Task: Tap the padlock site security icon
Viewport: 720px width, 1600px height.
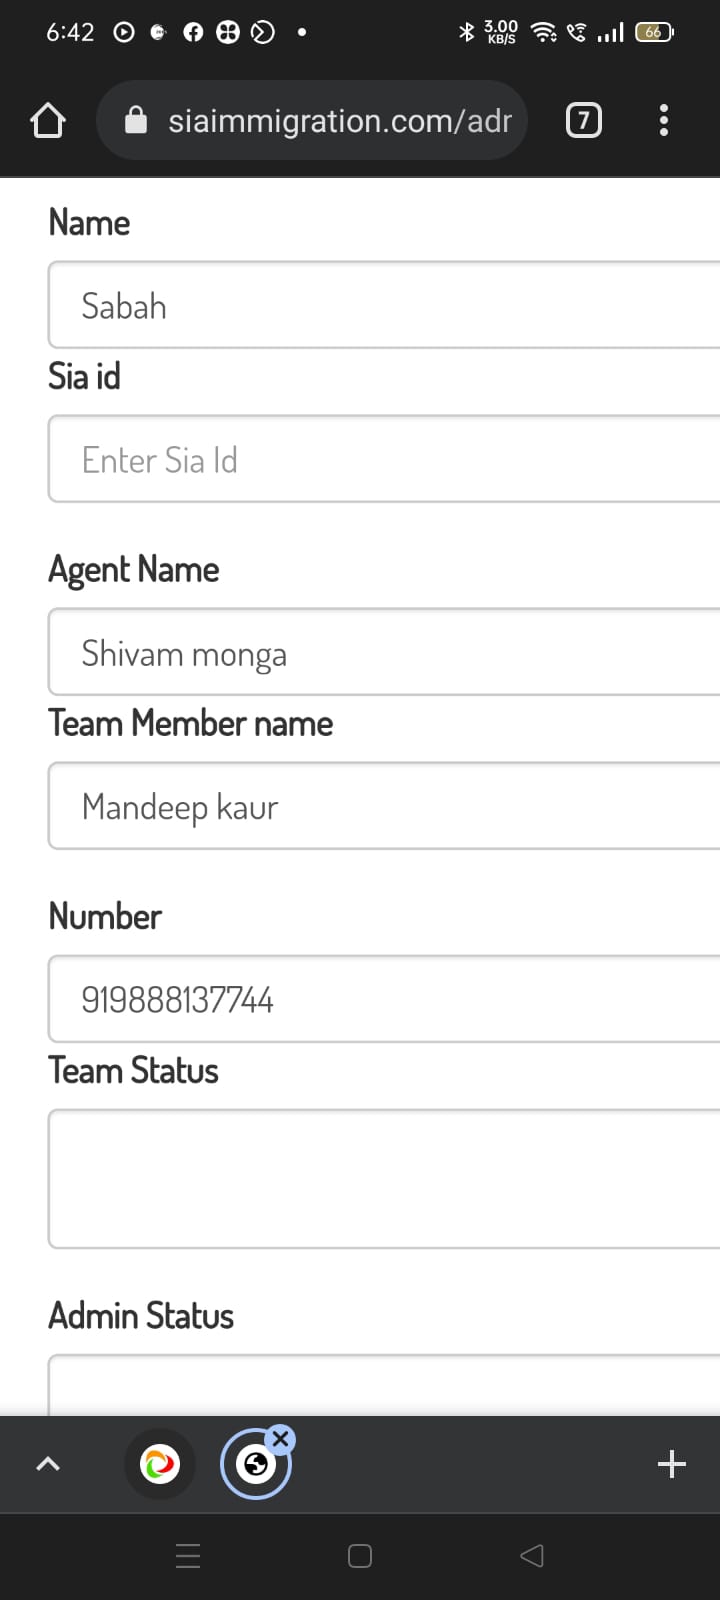Action: pos(136,121)
